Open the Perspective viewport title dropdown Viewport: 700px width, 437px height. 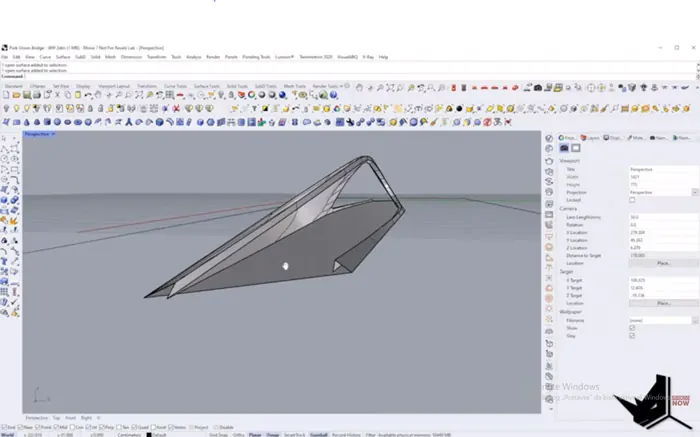tap(53, 134)
